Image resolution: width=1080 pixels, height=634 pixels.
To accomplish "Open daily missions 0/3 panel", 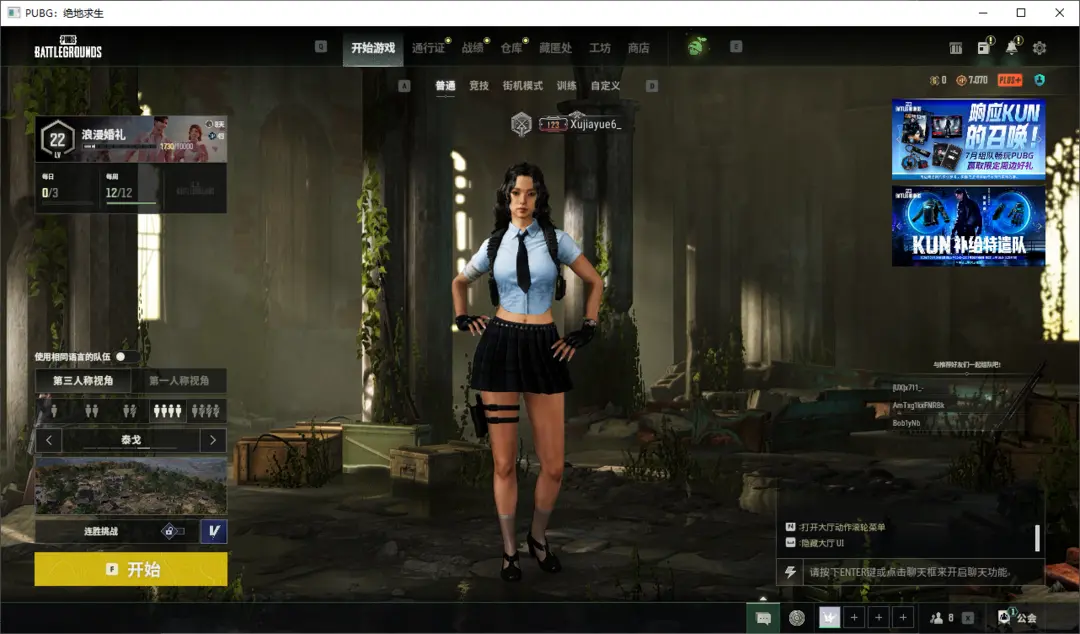I will point(66,187).
